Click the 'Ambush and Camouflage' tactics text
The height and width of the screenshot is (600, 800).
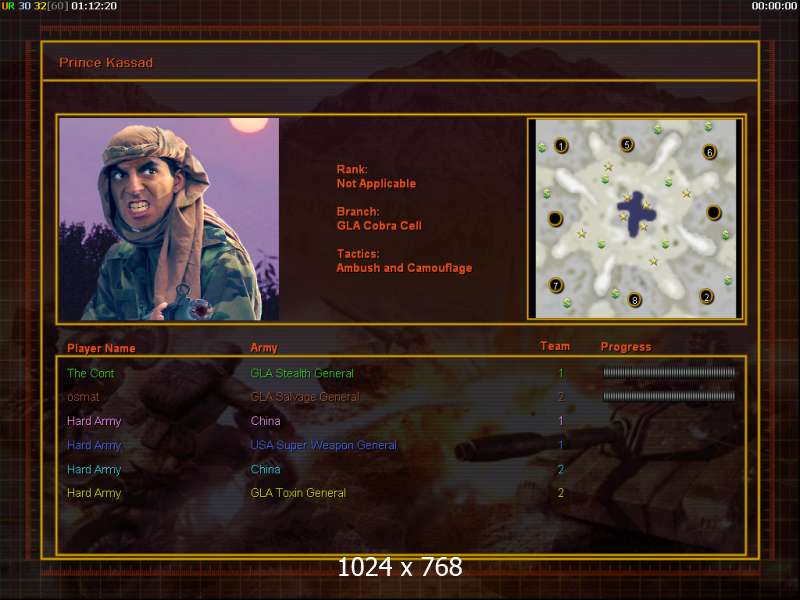[404, 268]
